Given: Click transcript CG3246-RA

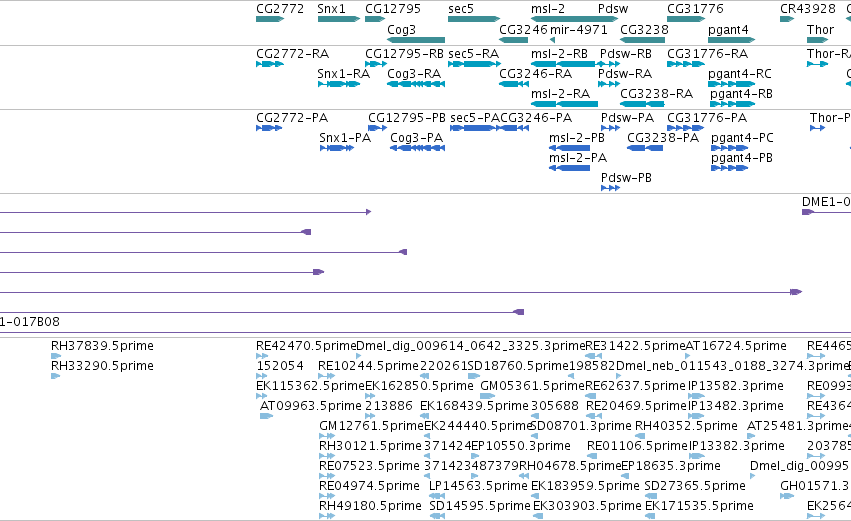Looking at the screenshot, I should tap(535, 74).
